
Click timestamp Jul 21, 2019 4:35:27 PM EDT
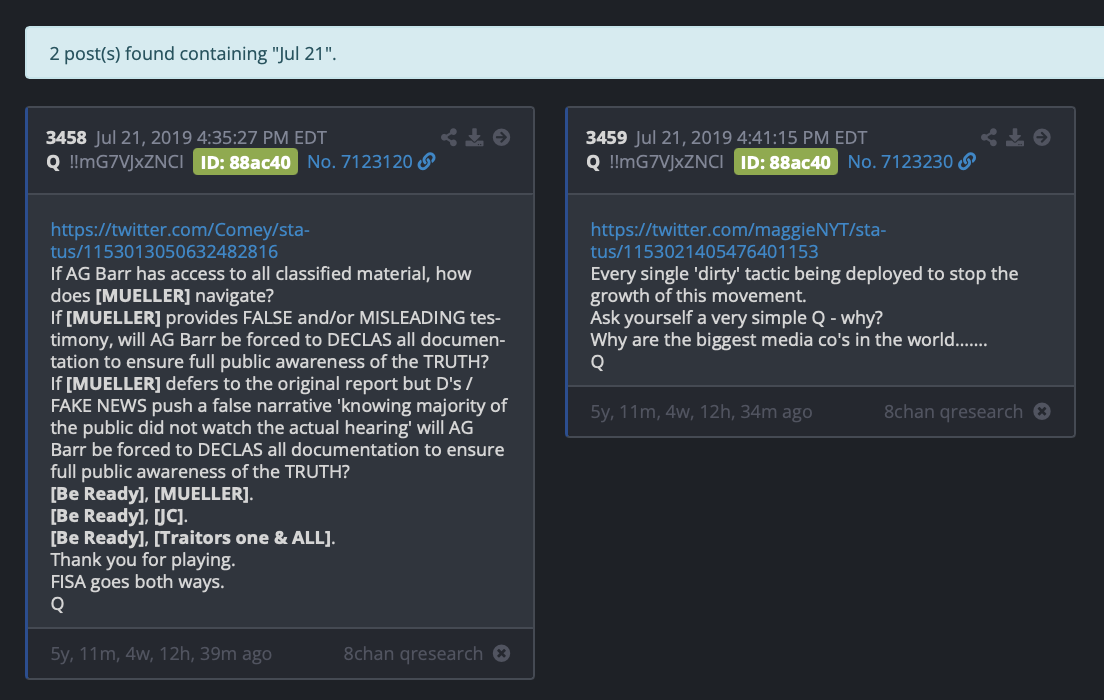click(211, 137)
